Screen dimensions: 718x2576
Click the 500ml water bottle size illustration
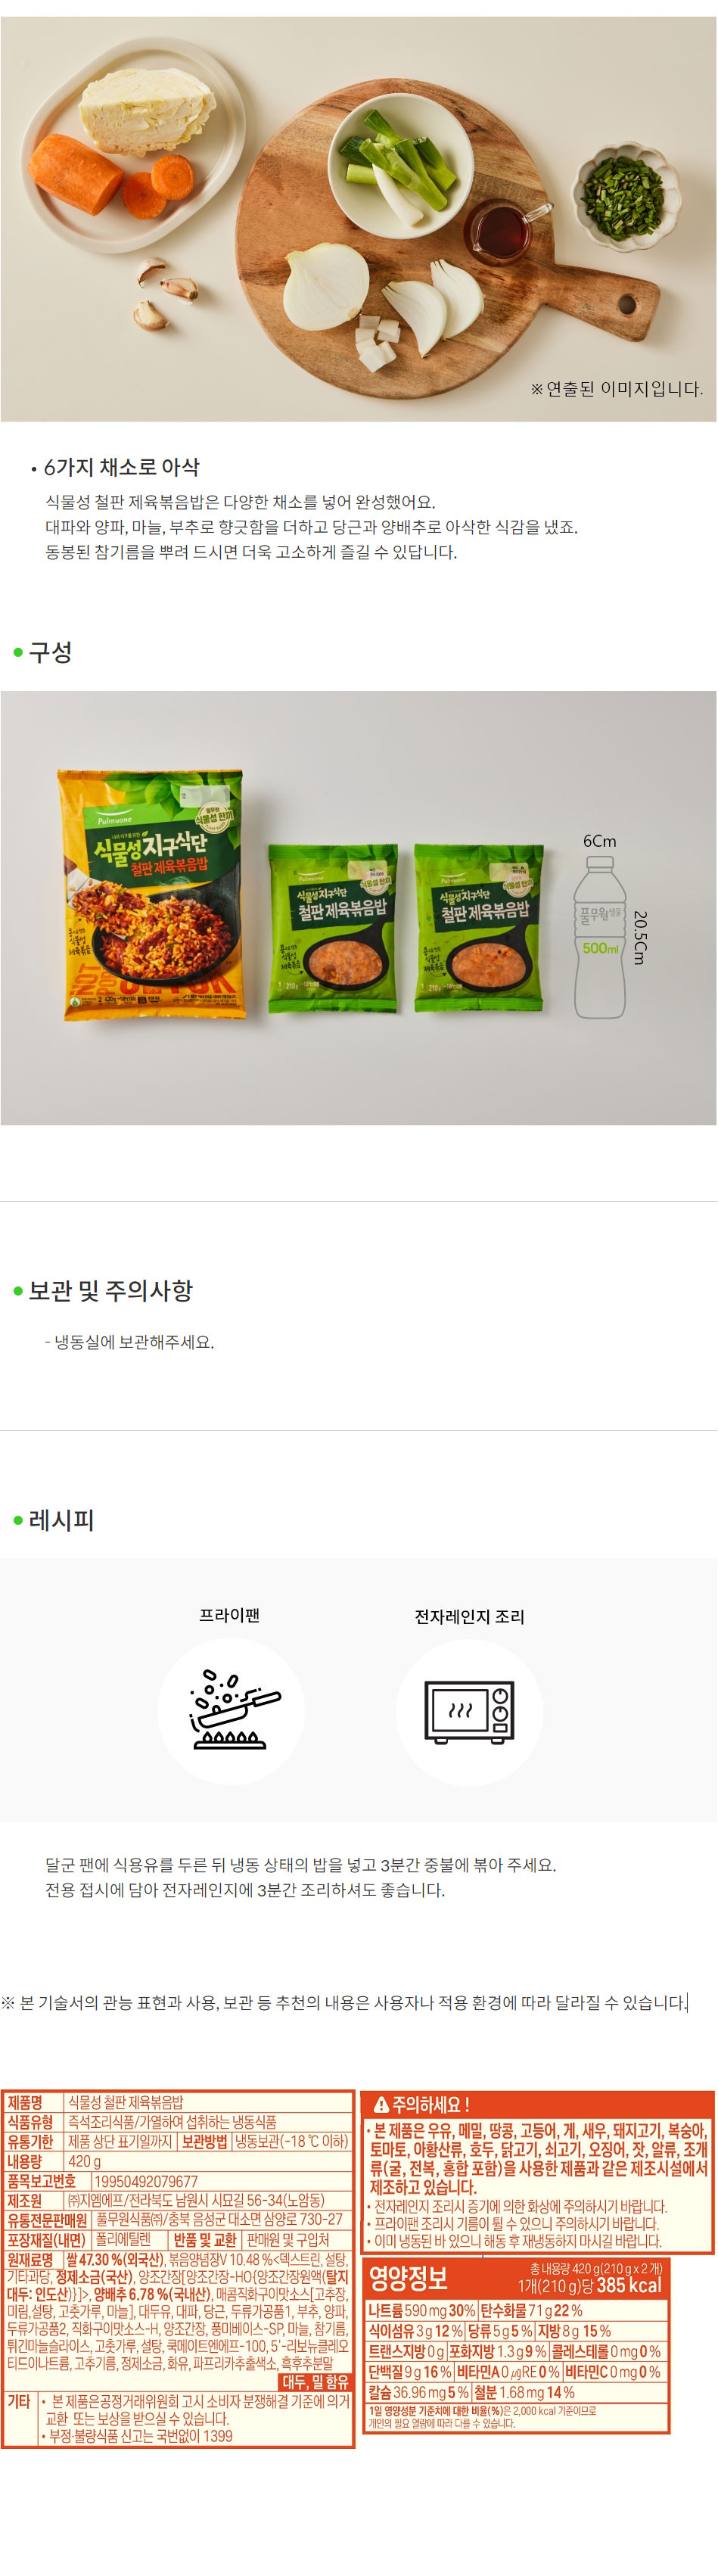(x=600, y=937)
